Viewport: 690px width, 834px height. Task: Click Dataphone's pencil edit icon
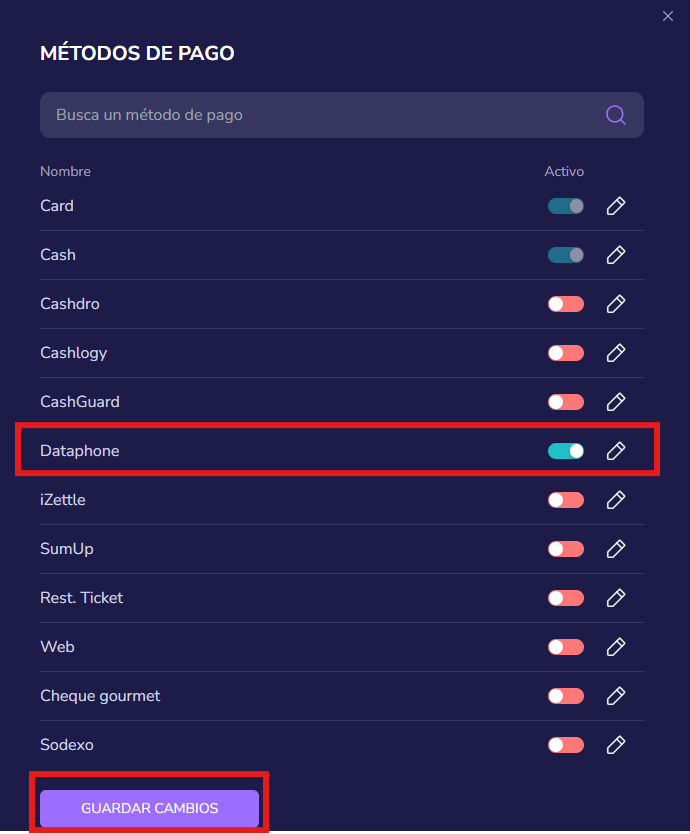point(616,451)
